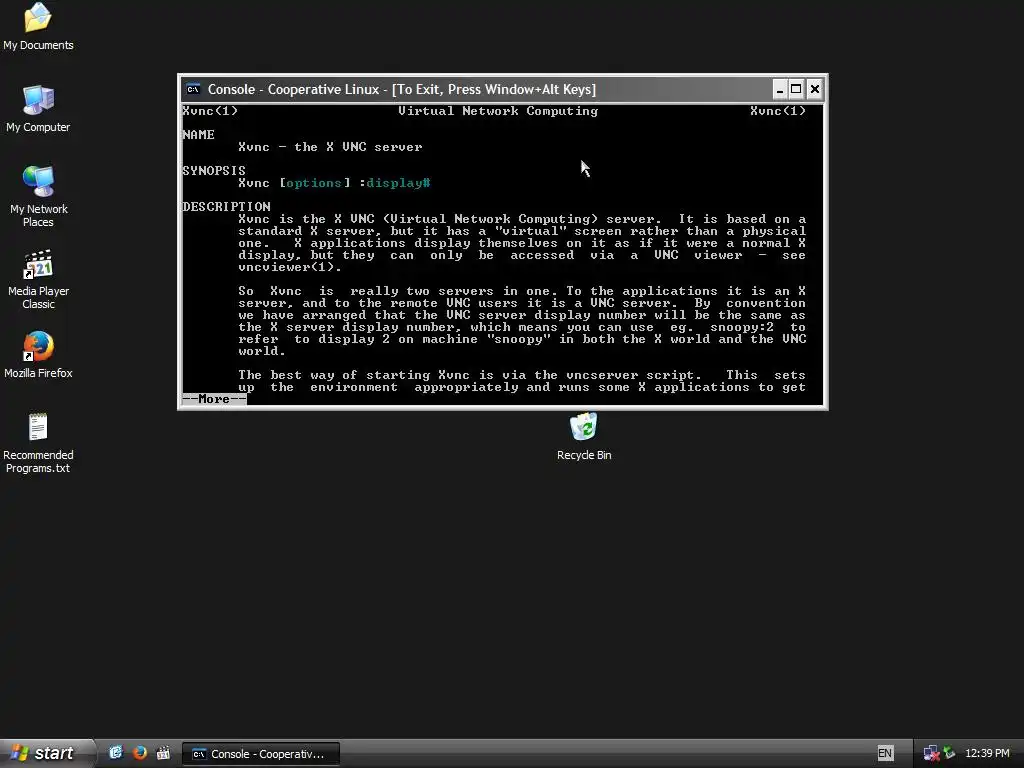Click the green 'options' word in synopsis
The image size is (1024, 768).
[x=314, y=183]
